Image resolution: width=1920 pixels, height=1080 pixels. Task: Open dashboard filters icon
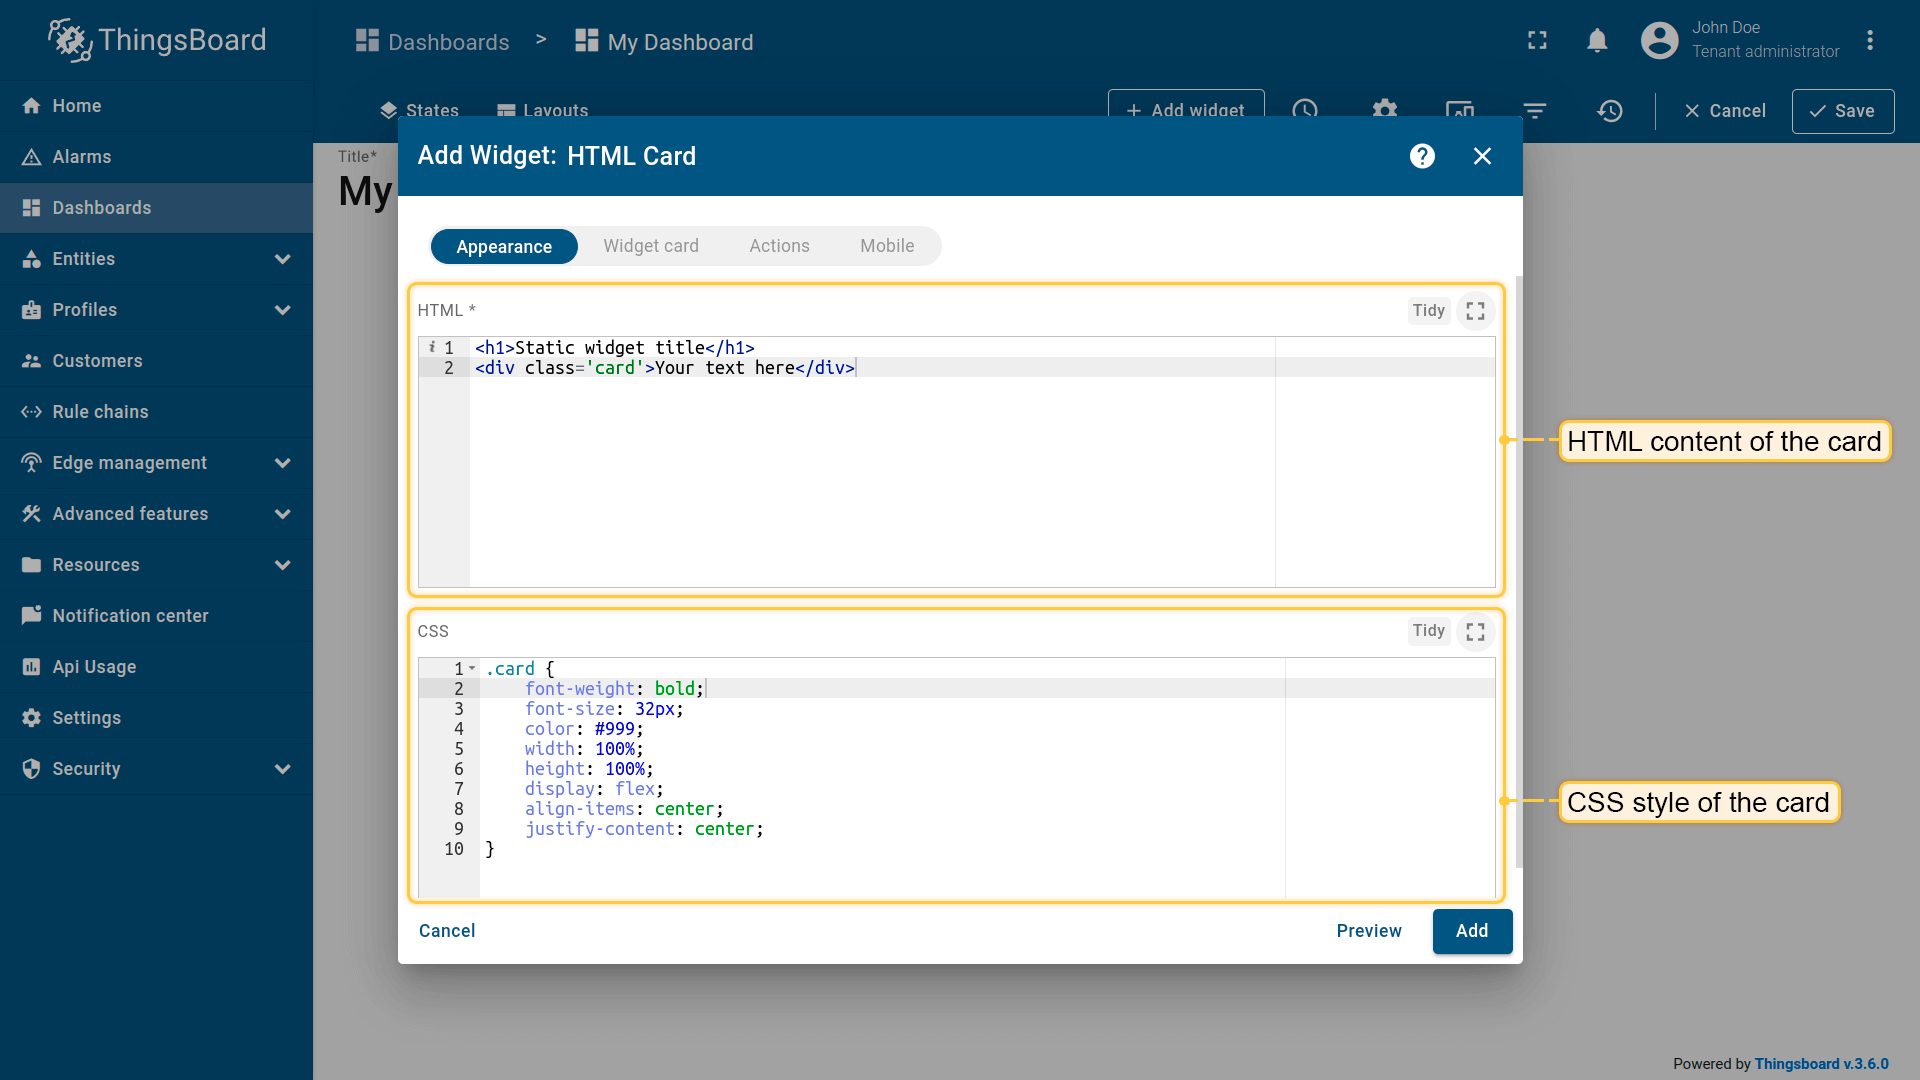(x=1534, y=111)
